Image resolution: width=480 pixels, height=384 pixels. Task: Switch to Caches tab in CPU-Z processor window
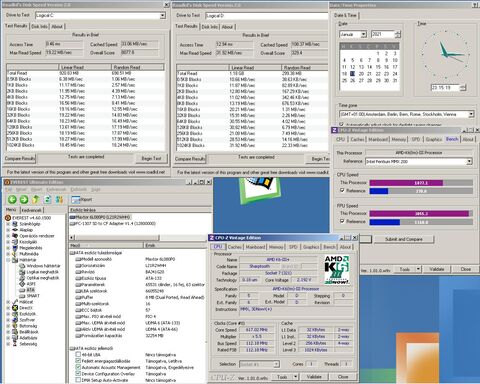coord(235,247)
